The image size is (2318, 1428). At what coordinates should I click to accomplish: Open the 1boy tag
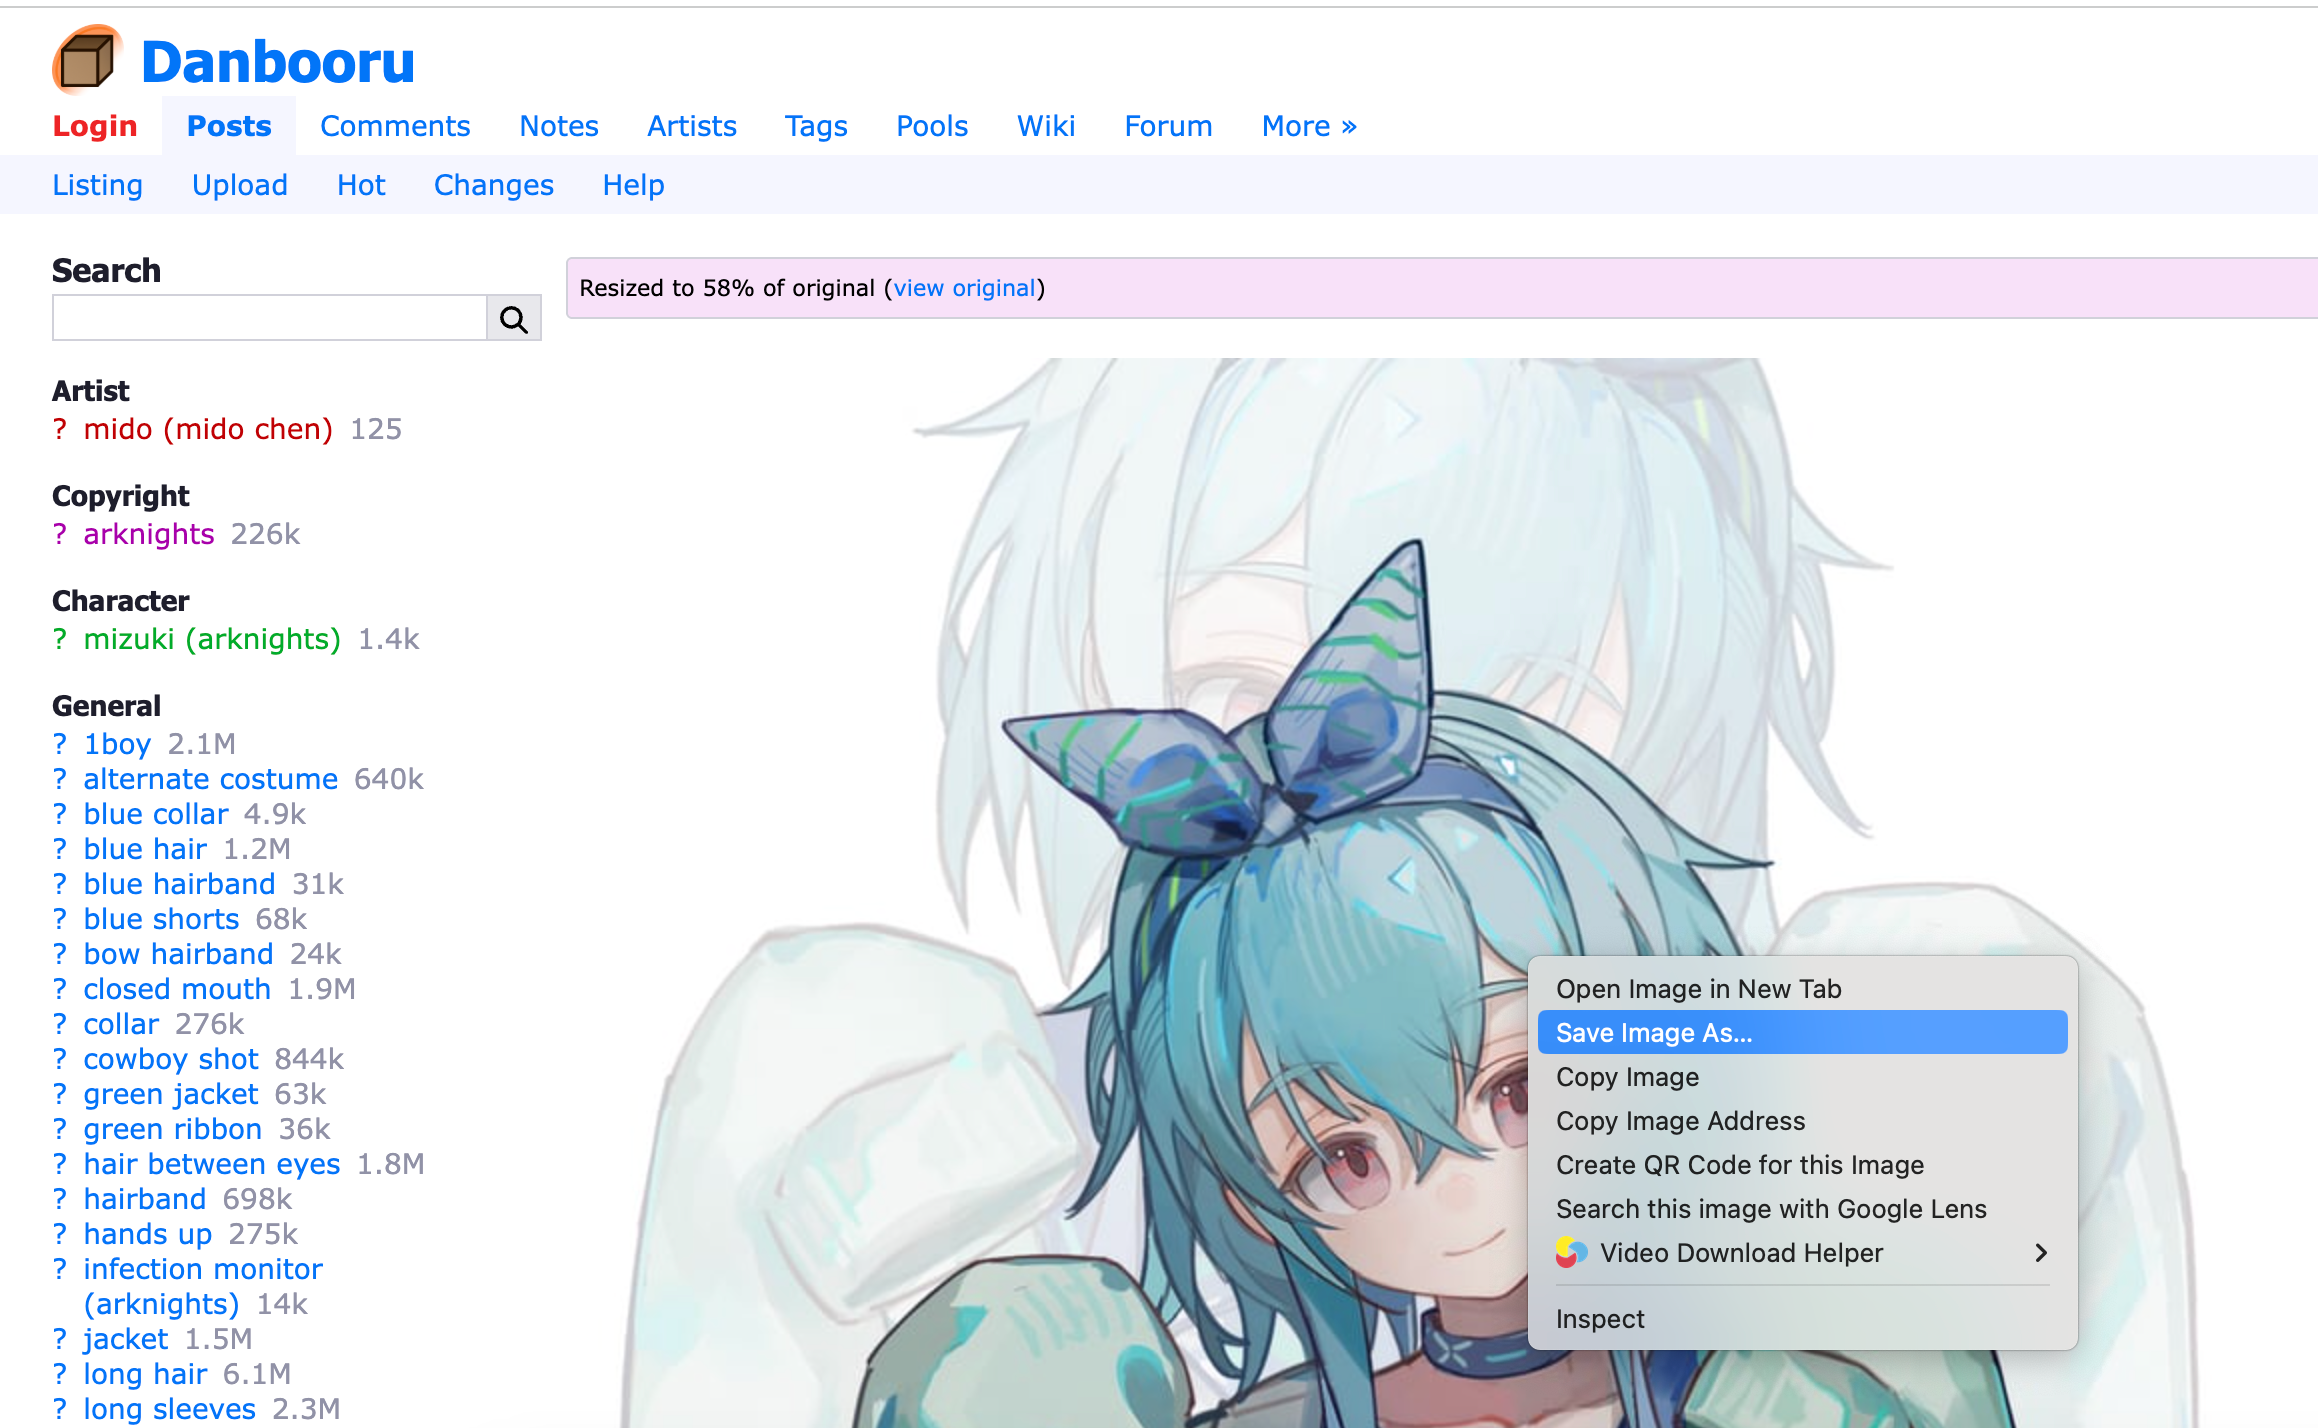117,744
